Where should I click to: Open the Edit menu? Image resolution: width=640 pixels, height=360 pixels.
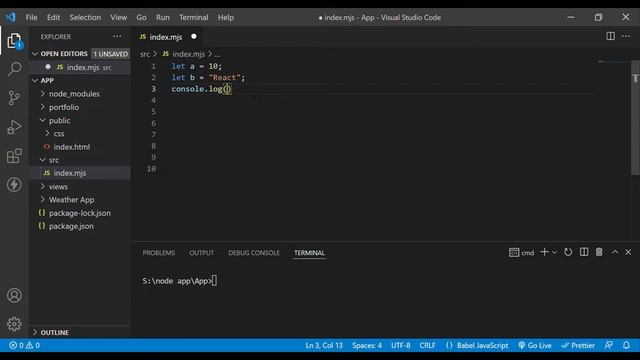pyautogui.click(x=53, y=18)
